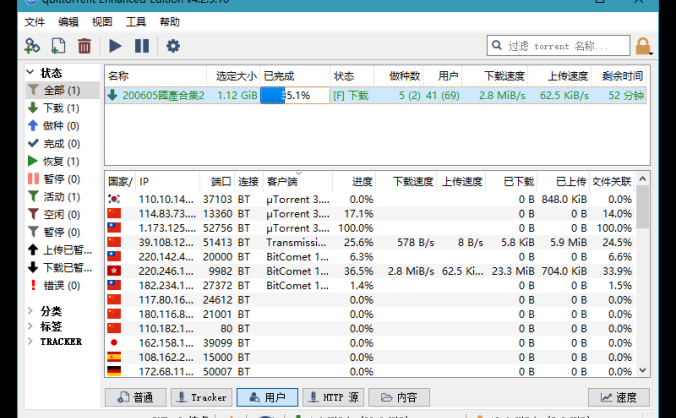Click the add torrent file icon

coord(58,46)
